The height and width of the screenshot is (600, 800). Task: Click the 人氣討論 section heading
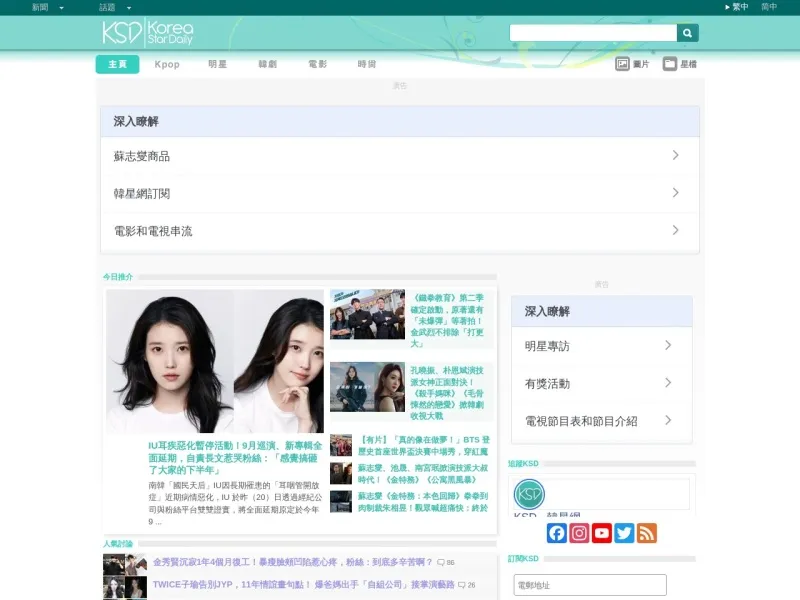click(118, 544)
